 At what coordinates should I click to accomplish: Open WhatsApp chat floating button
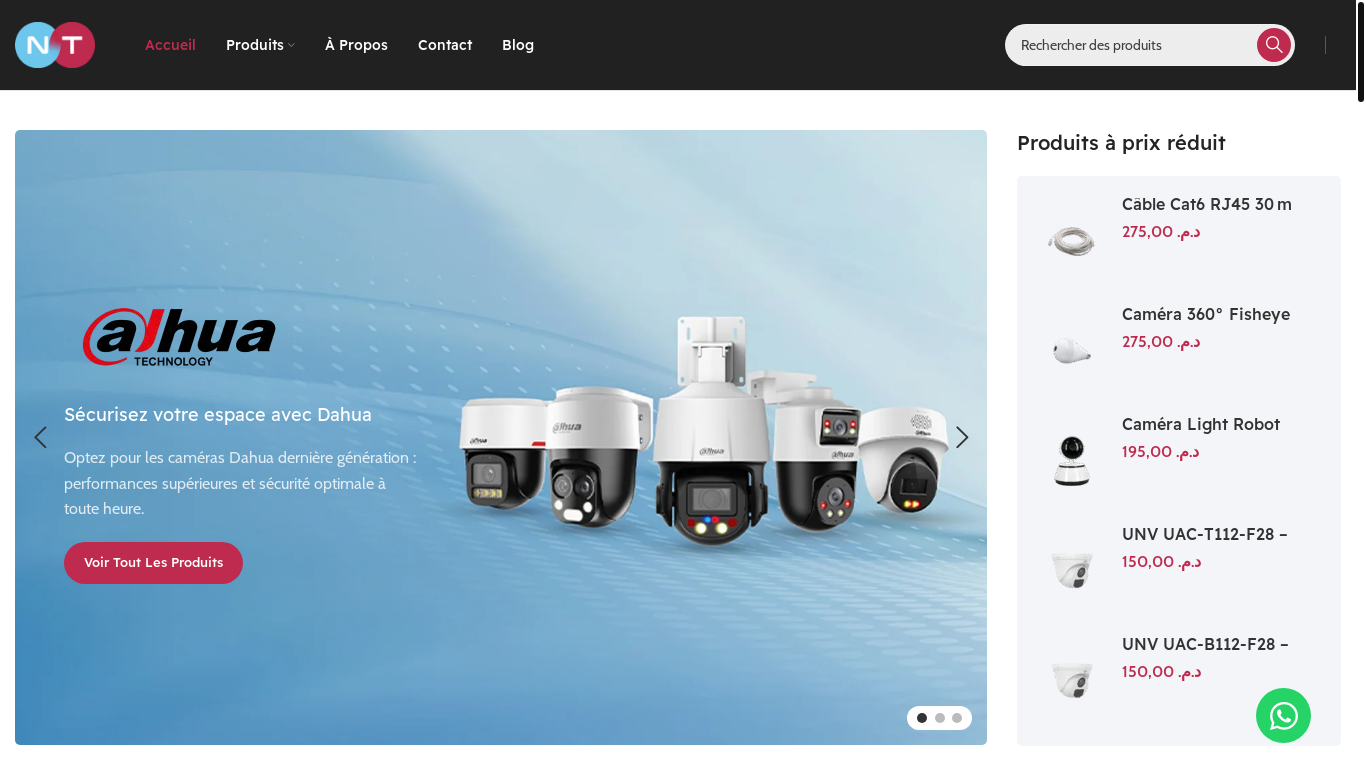pos(1283,716)
